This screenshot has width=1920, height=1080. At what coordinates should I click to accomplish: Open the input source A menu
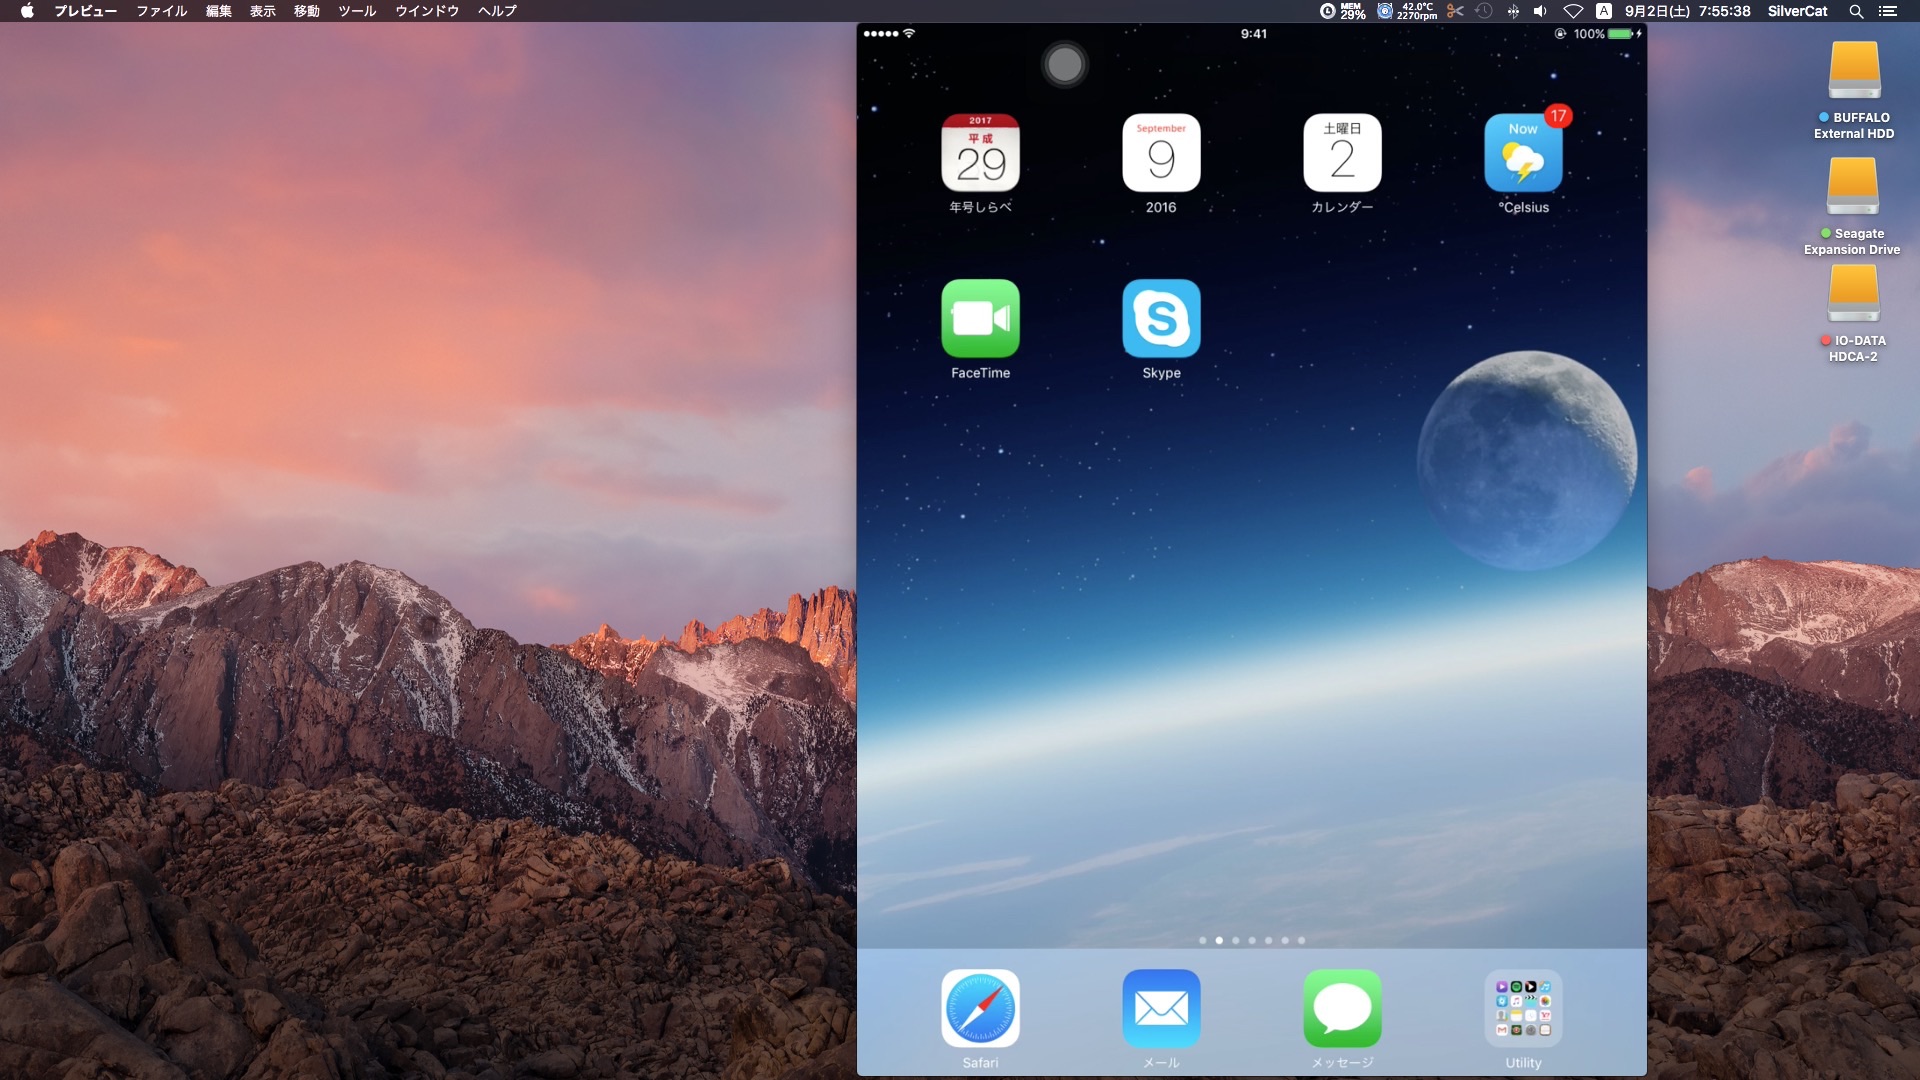1603,11
